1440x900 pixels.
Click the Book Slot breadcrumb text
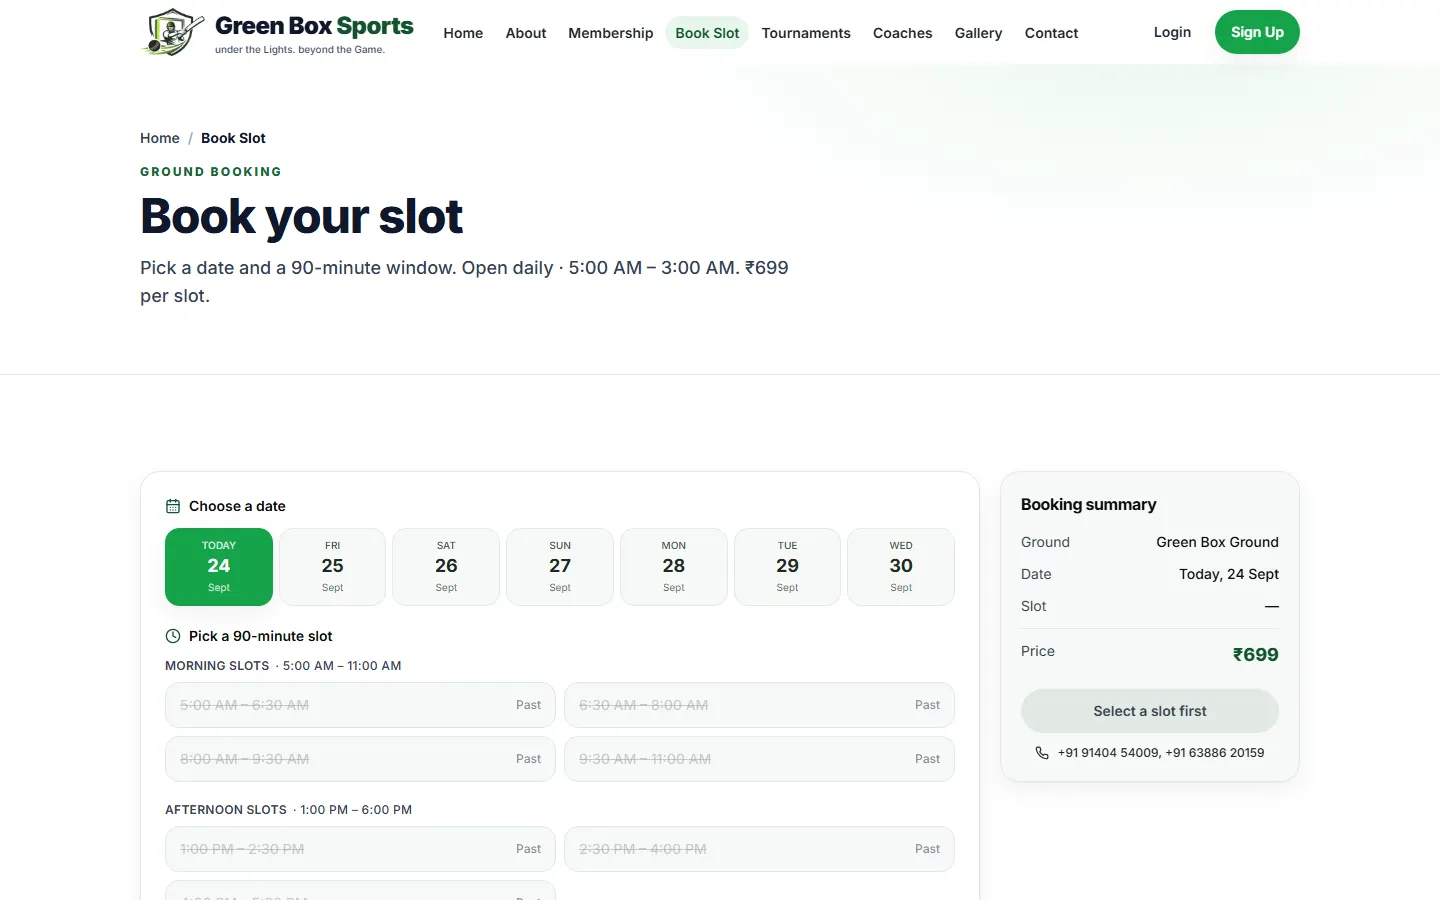point(233,138)
